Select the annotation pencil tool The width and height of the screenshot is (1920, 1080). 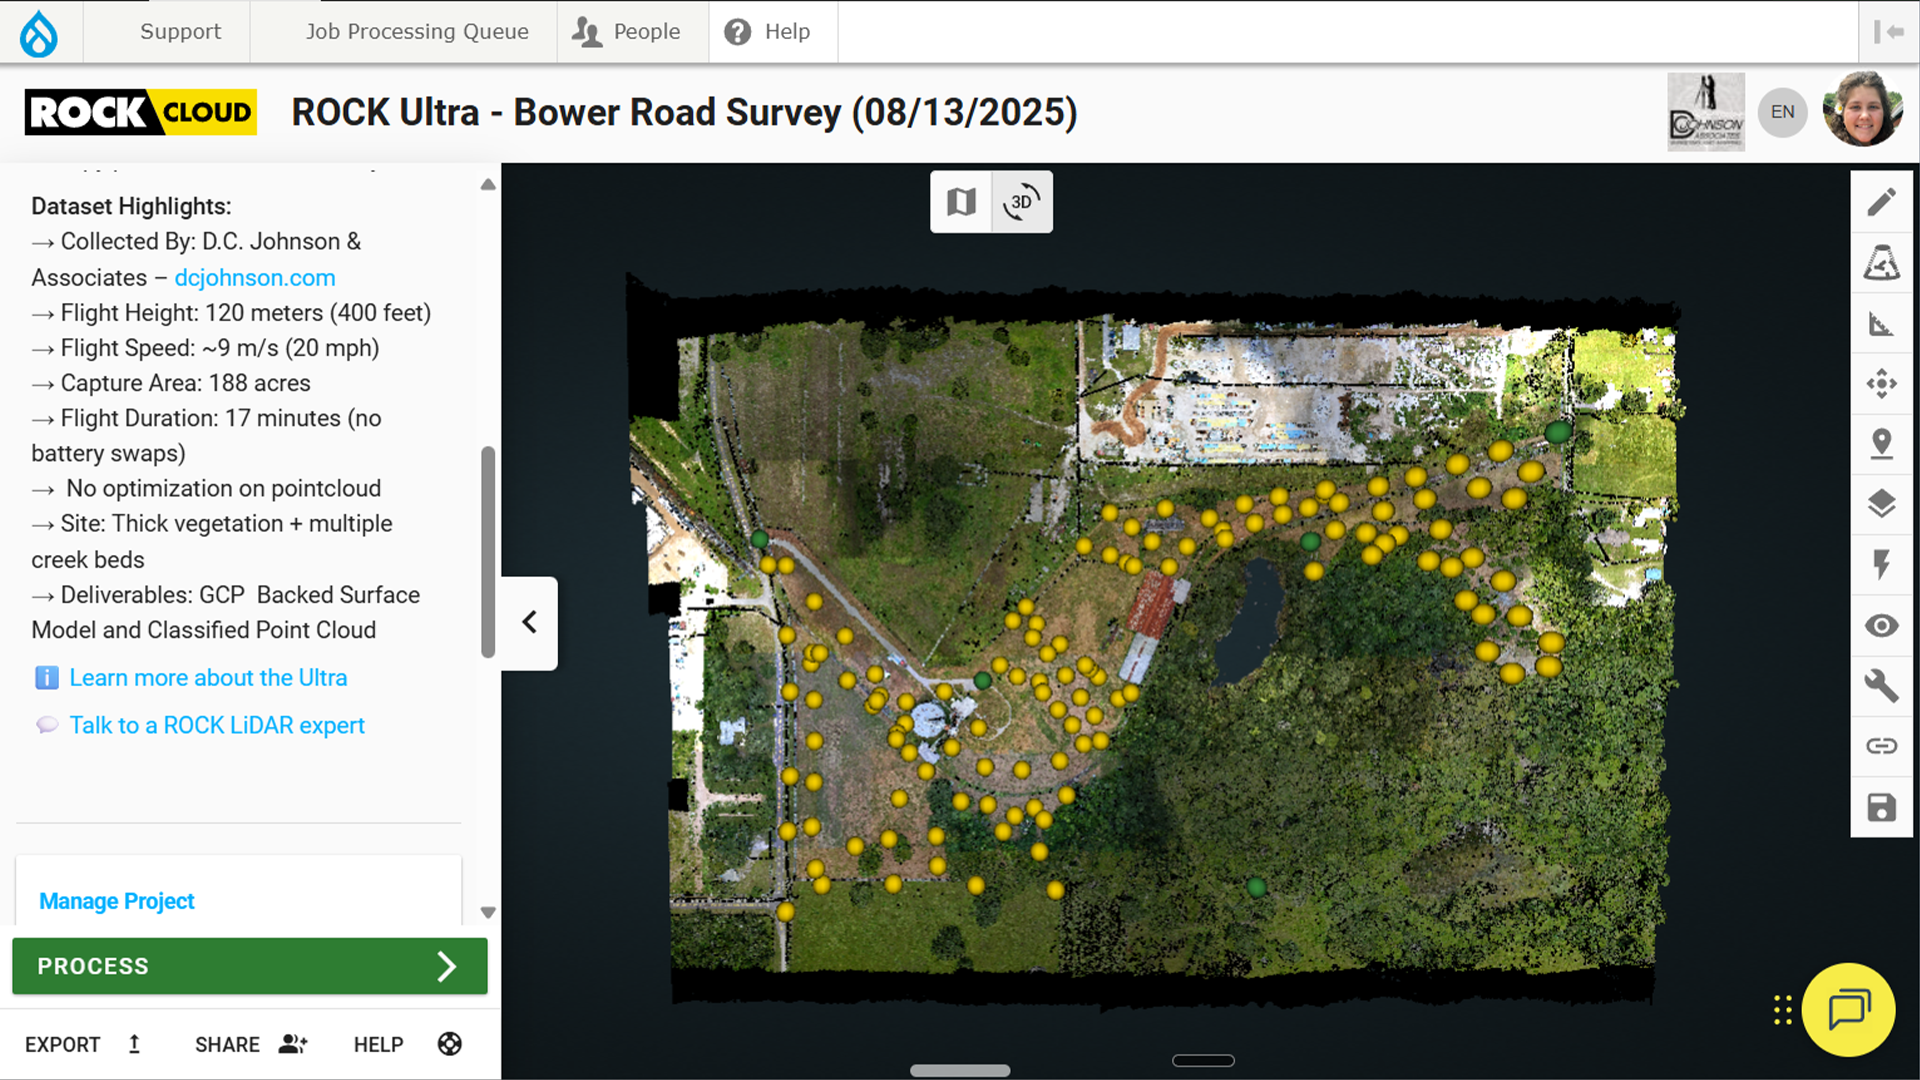[x=1883, y=202]
